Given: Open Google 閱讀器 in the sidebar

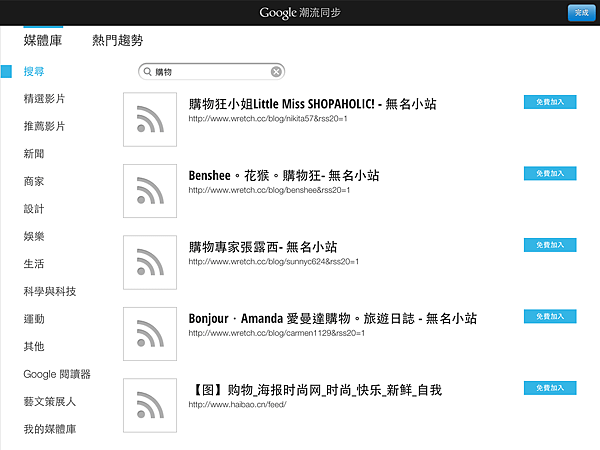Looking at the screenshot, I should tap(57, 374).
